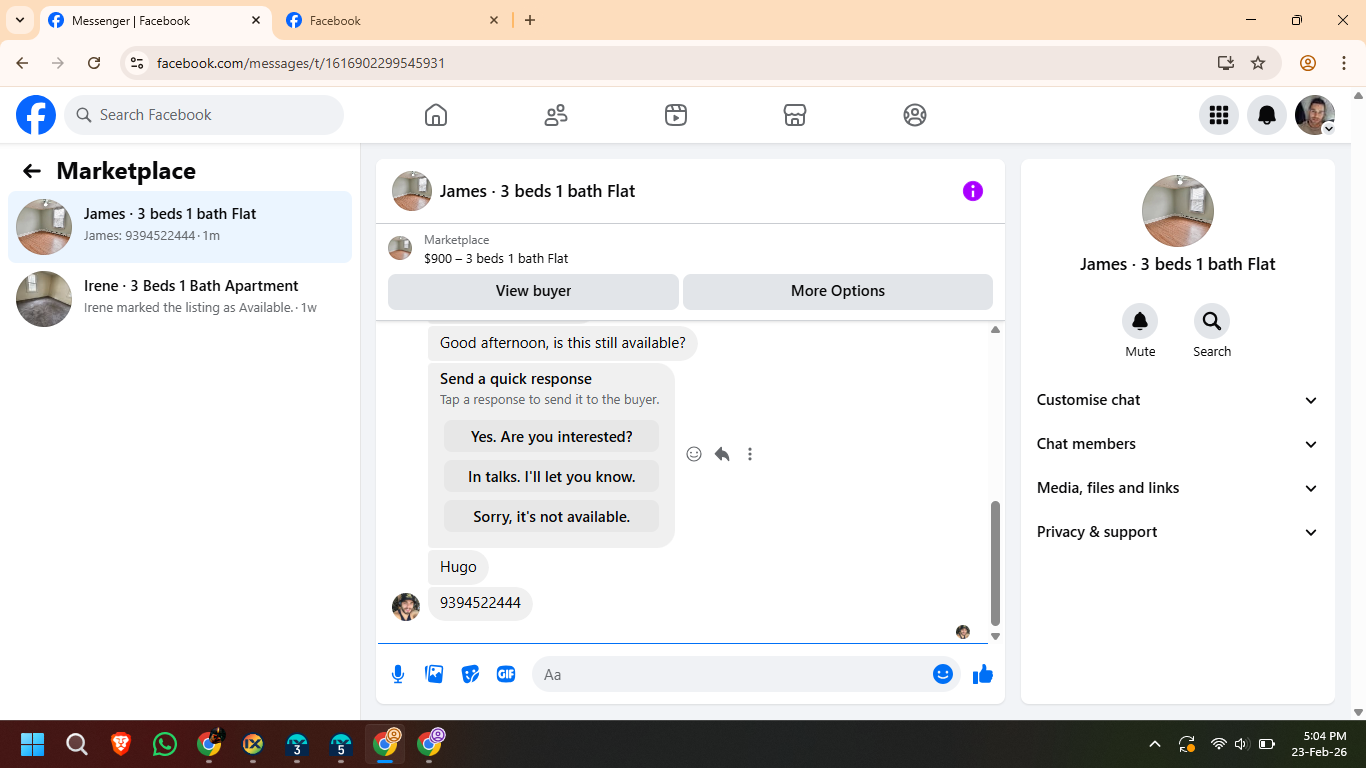This screenshot has height=768, width=1366.
Task: Send a voice clip with the microphone icon
Action: point(398,674)
